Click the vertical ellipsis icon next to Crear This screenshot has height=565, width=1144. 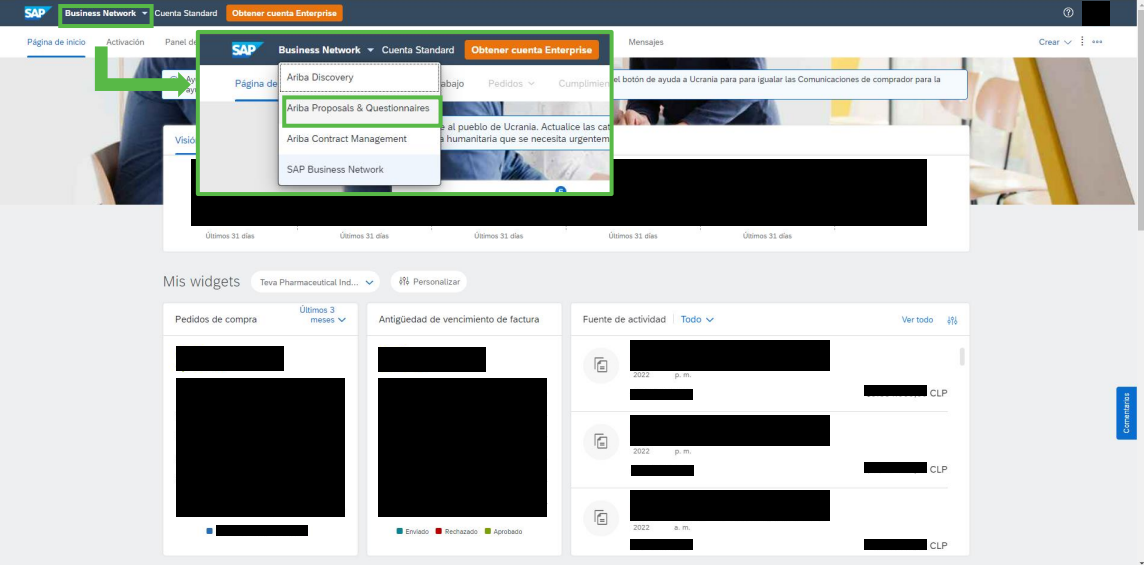[x=1082, y=42]
